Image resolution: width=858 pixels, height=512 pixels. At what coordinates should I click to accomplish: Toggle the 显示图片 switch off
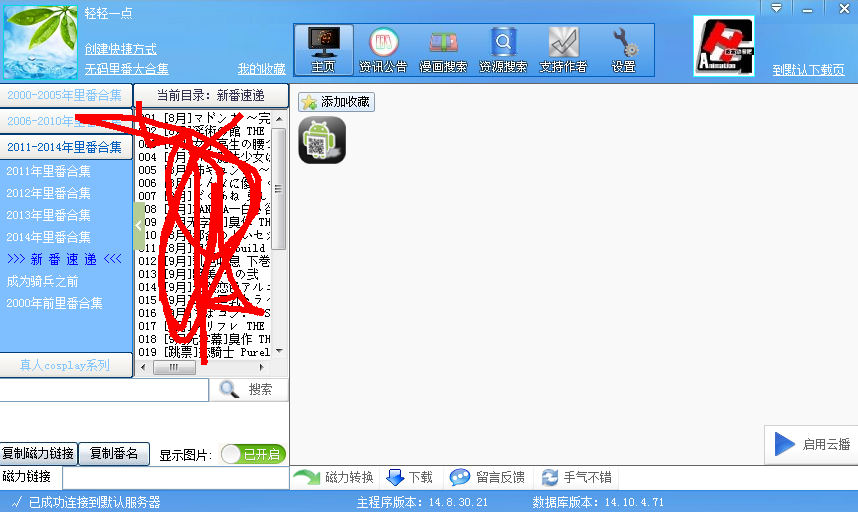click(x=252, y=454)
